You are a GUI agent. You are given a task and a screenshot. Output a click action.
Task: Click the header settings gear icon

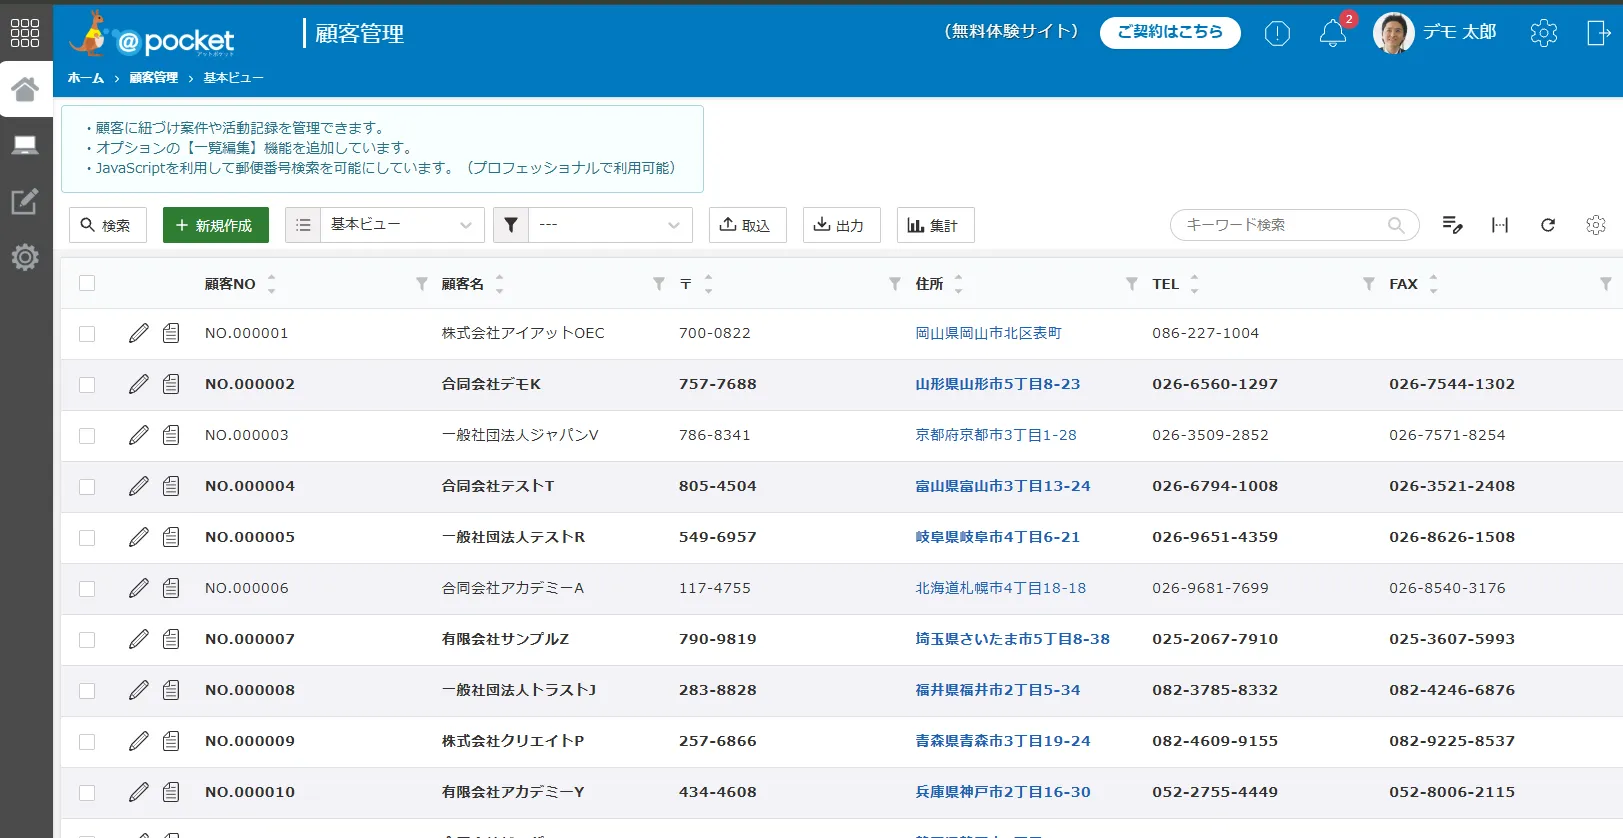tap(1544, 33)
